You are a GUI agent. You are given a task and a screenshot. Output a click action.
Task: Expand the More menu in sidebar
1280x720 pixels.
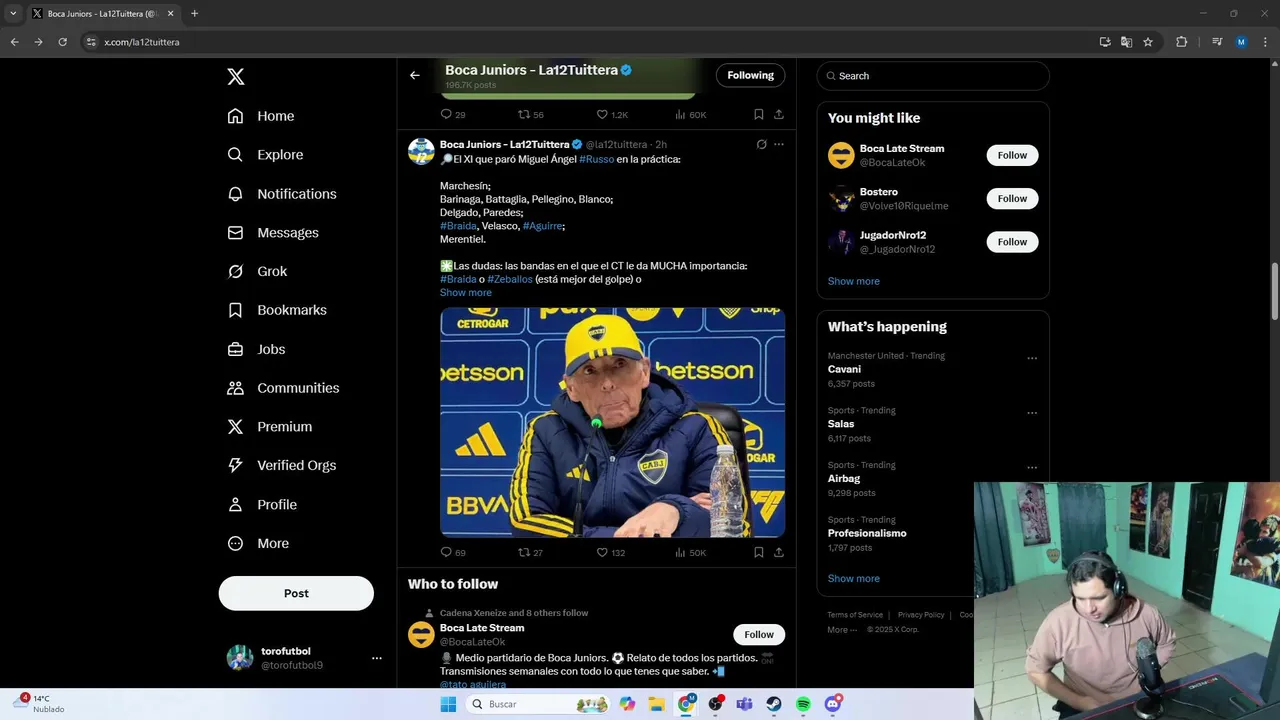(x=258, y=544)
